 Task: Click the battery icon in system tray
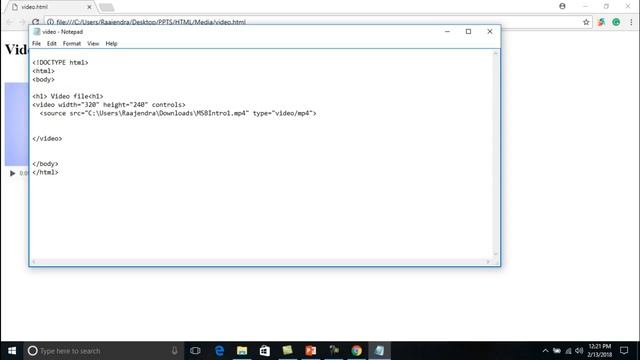point(557,351)
